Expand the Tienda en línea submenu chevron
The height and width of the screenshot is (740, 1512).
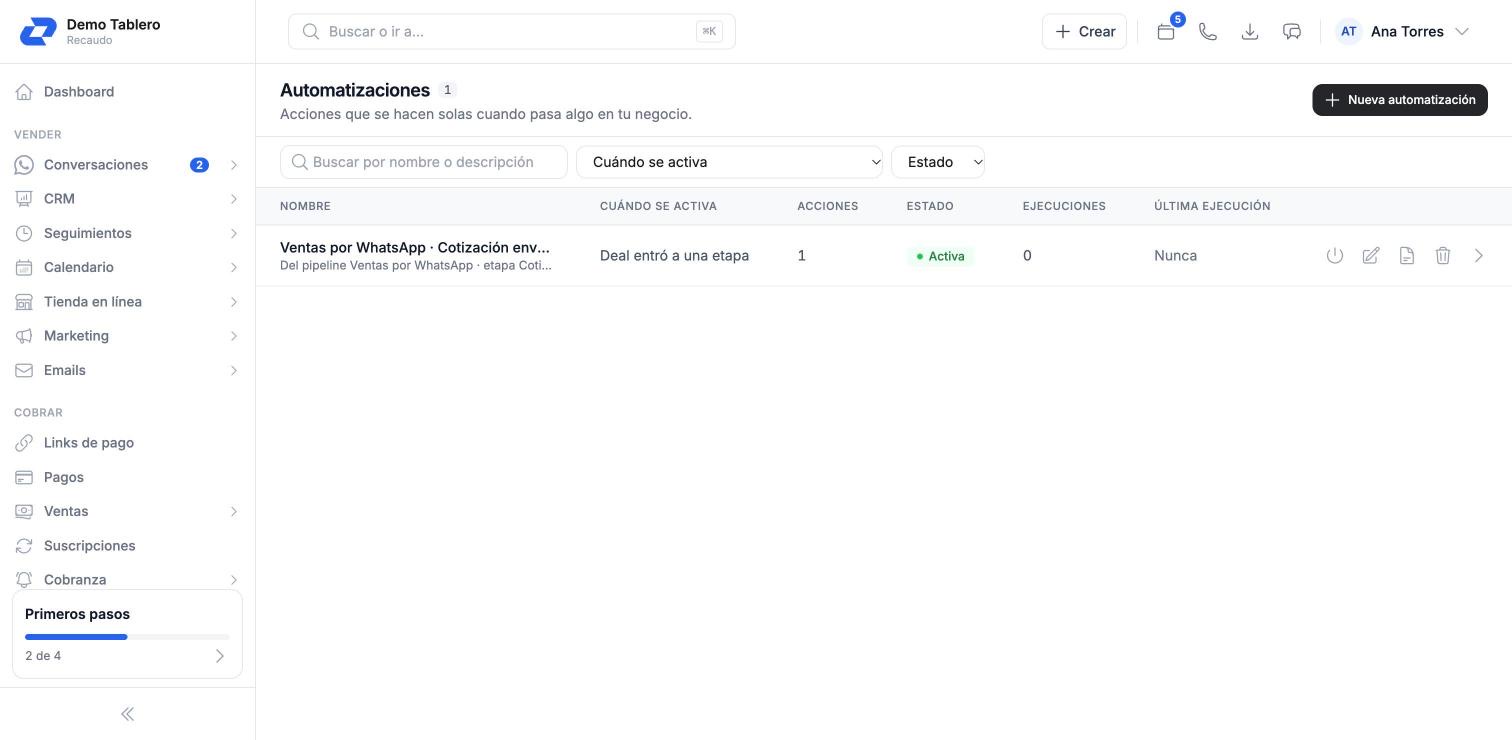233,302
